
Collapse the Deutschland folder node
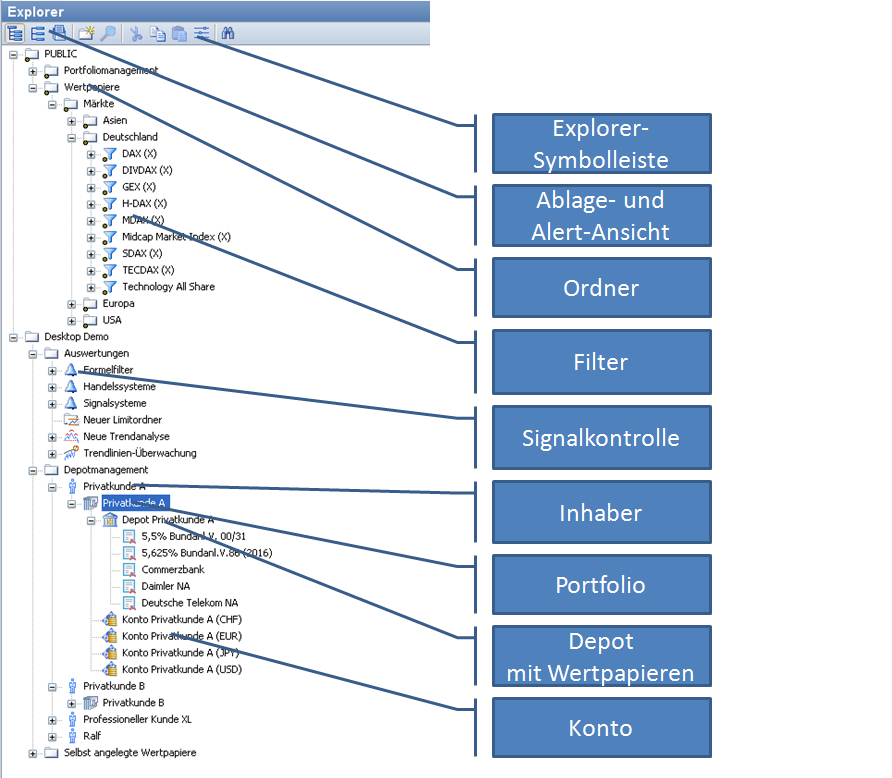point(72,137)
